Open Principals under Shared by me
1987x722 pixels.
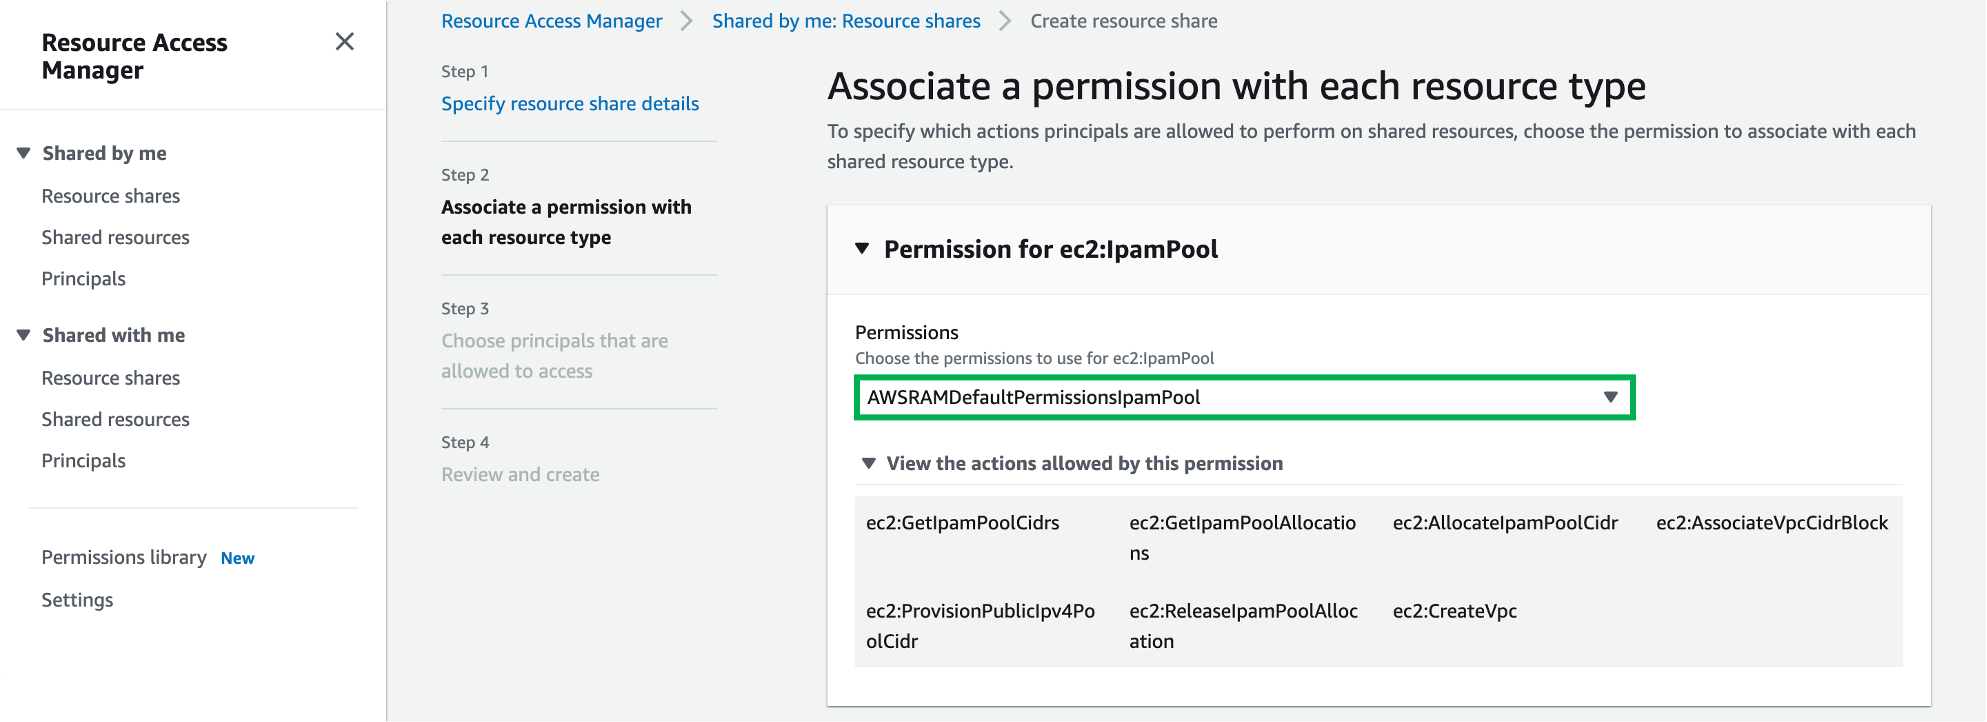(84, 279)
